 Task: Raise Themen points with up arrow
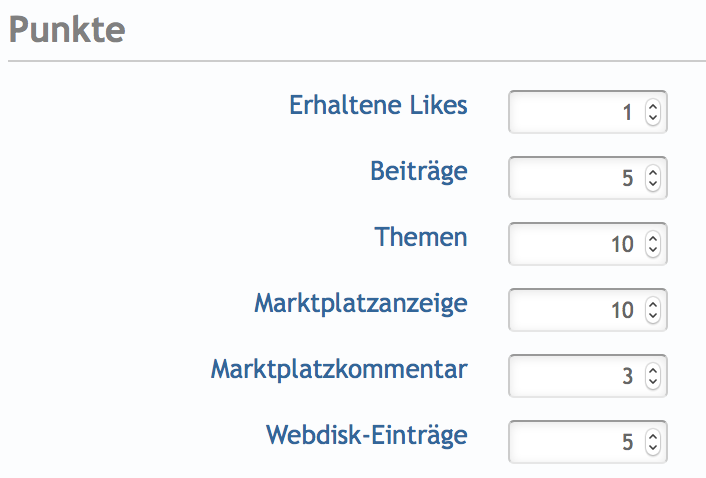pos(653,238)
